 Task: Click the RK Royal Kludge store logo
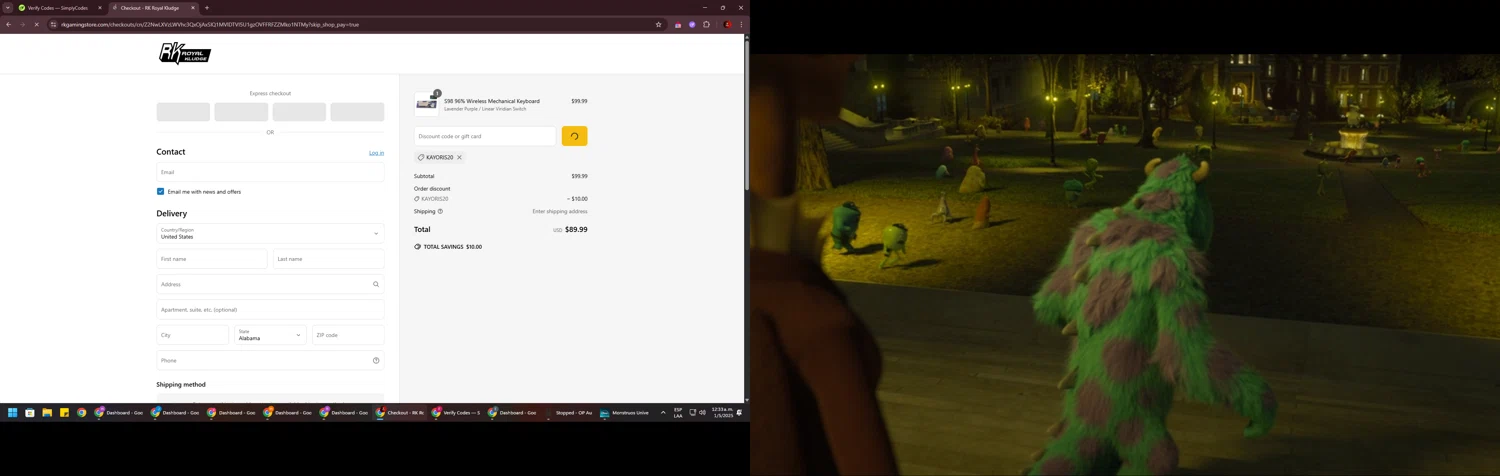point(185,53)
